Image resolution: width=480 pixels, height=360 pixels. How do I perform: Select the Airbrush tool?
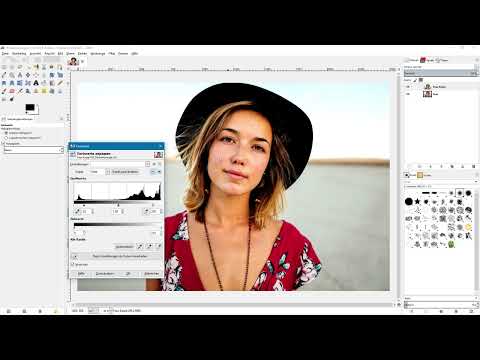tap(20, 91)
